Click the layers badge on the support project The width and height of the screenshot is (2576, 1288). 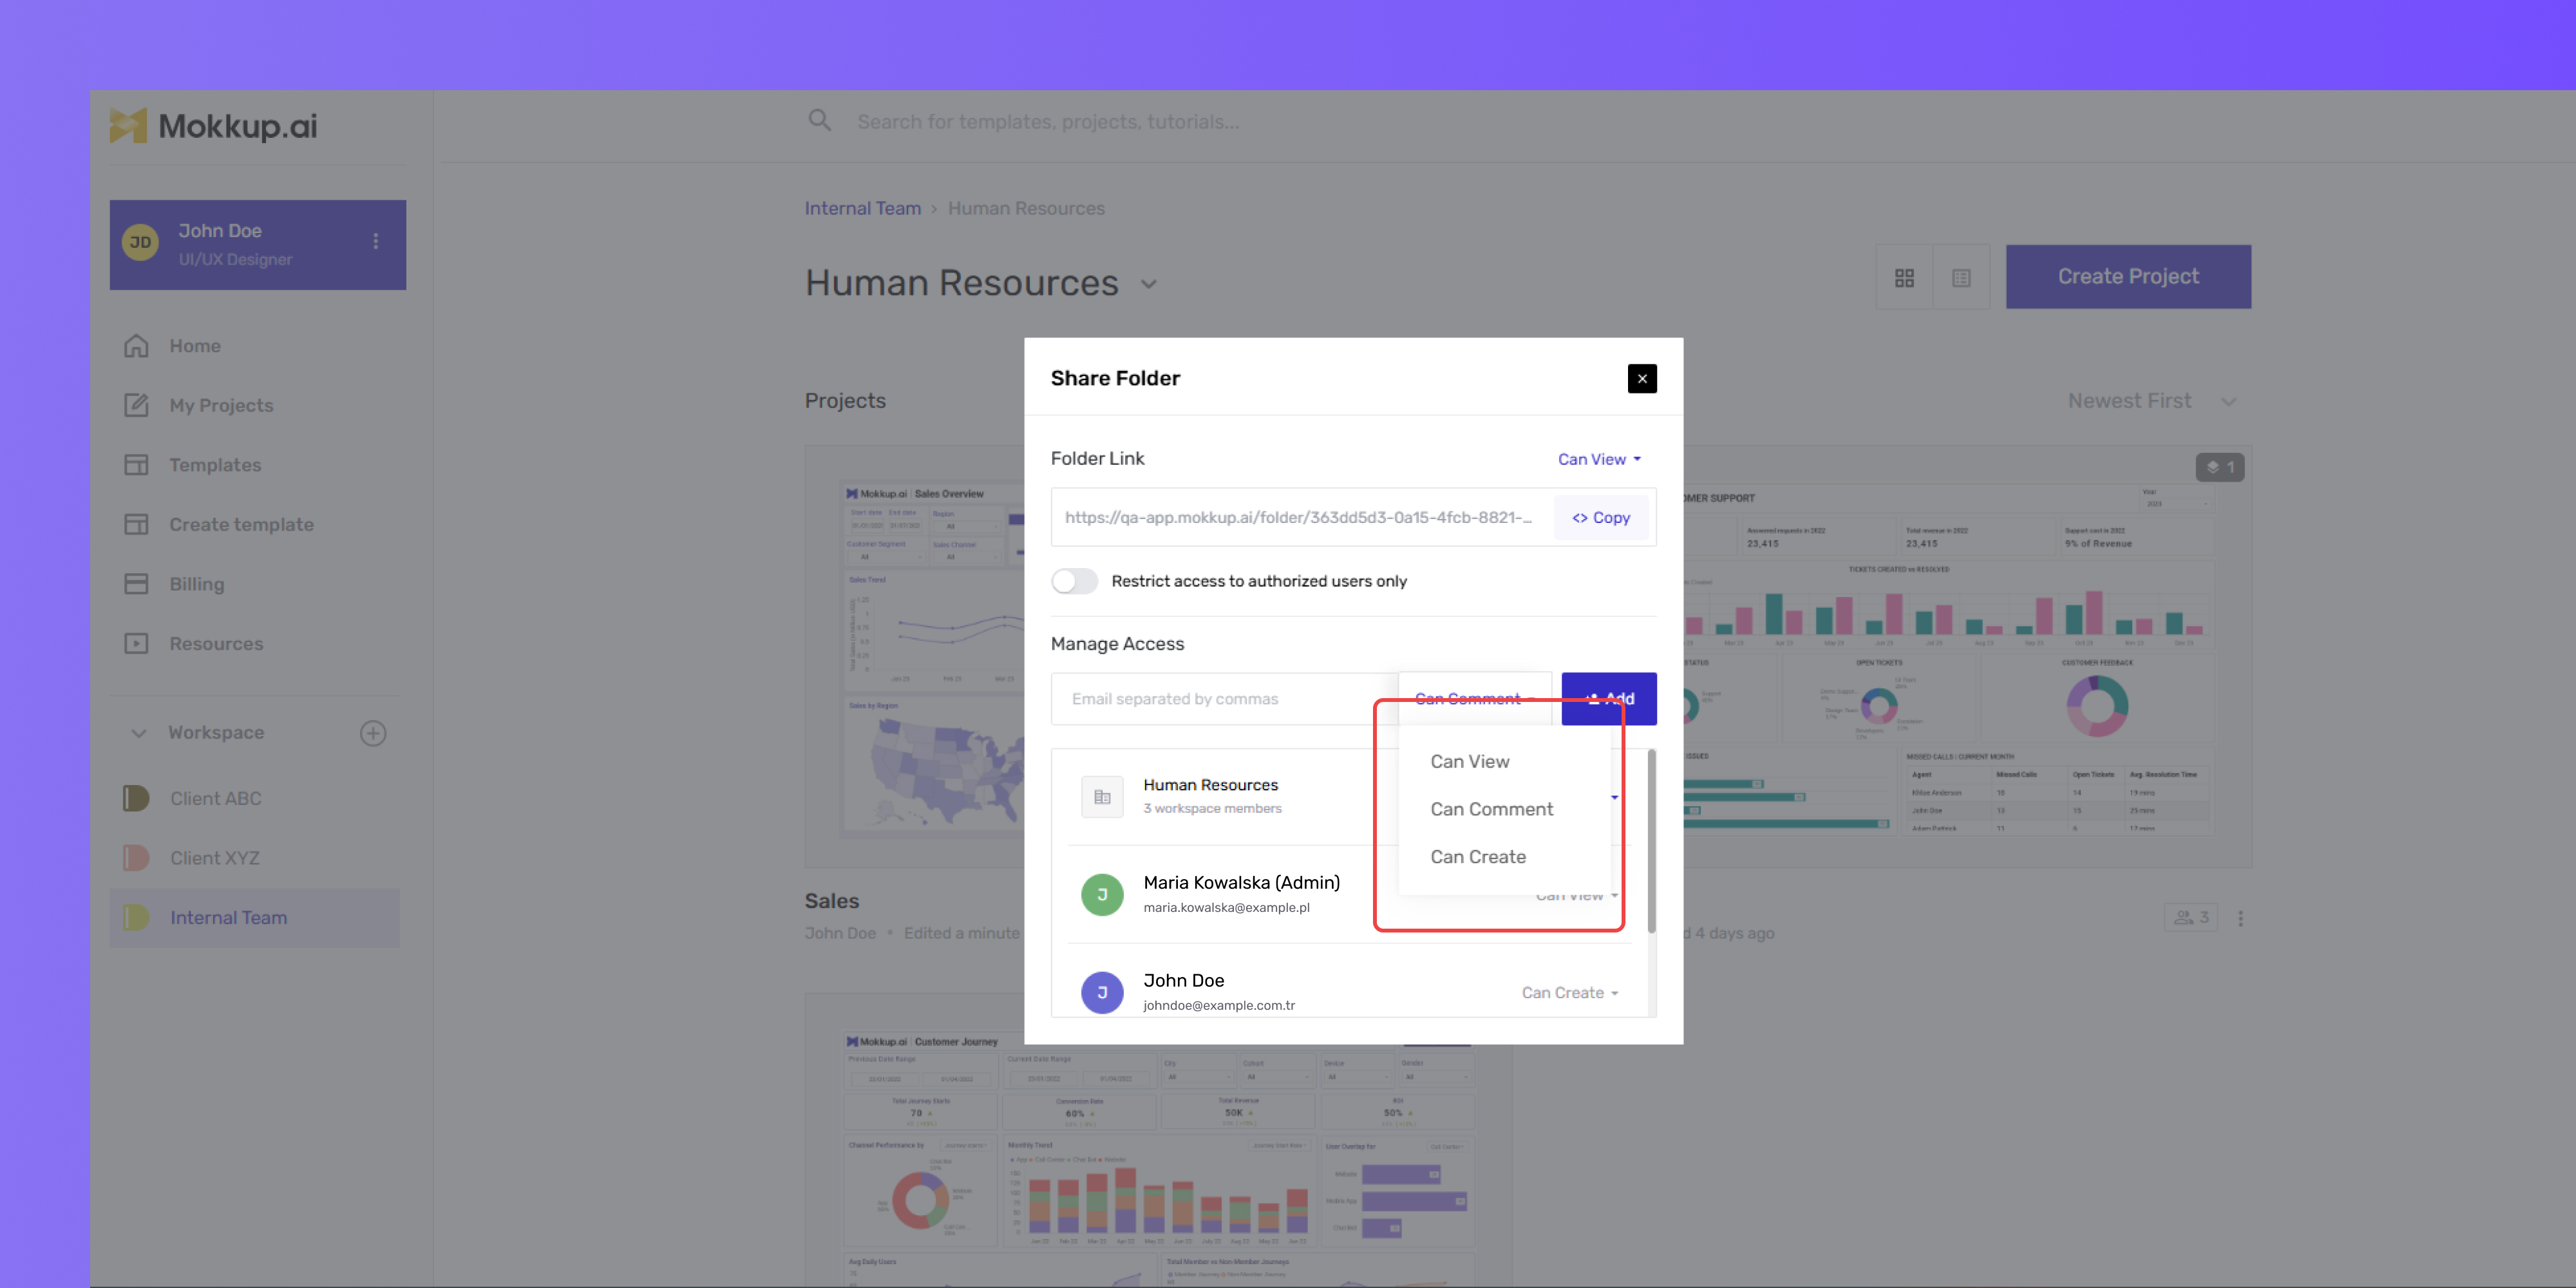coord(2219,467)
